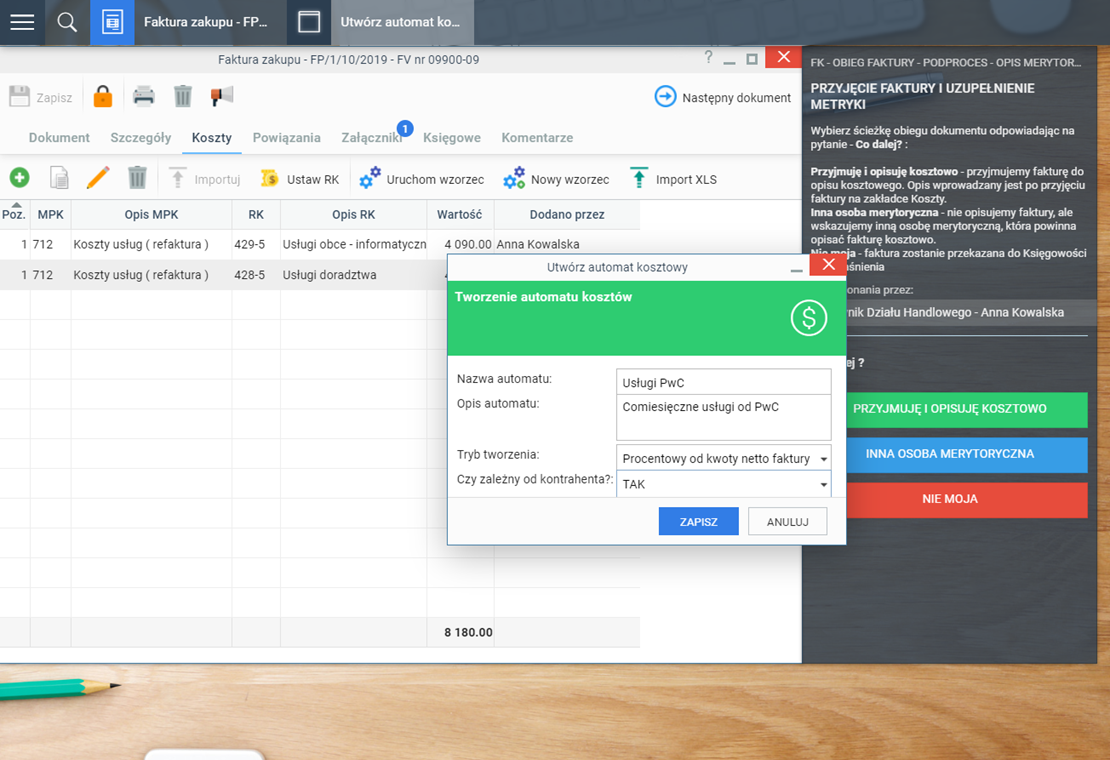Click the printer icon in toolbar

pos(144,97)
